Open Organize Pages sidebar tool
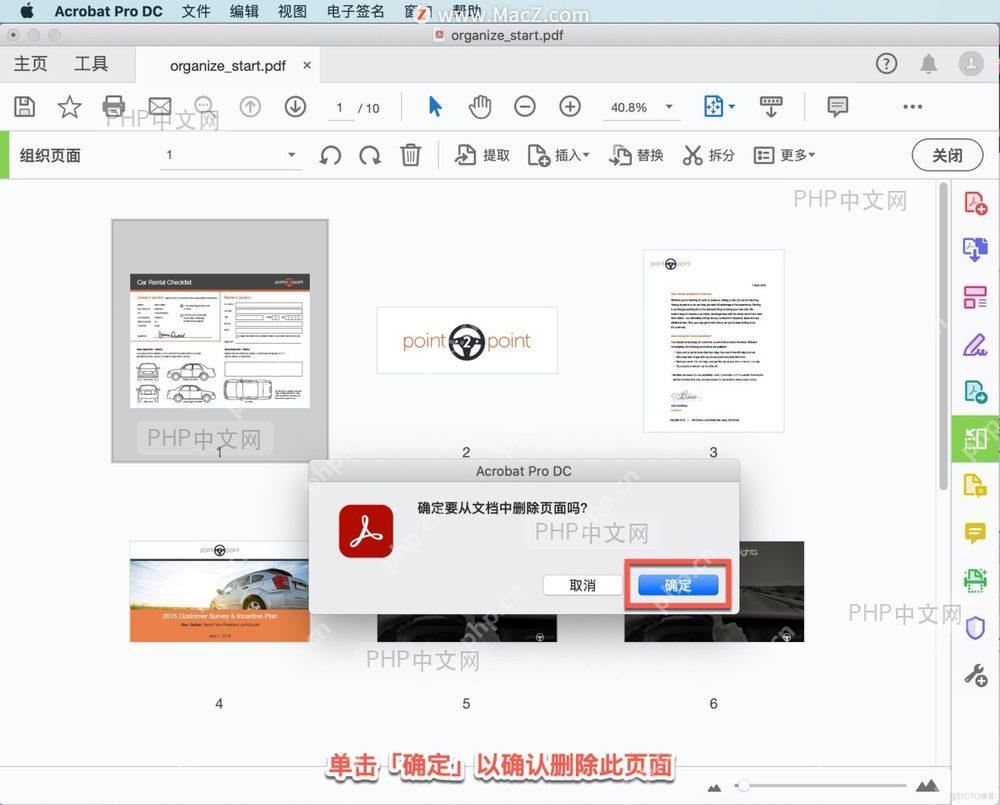 (x=975, y=438)
